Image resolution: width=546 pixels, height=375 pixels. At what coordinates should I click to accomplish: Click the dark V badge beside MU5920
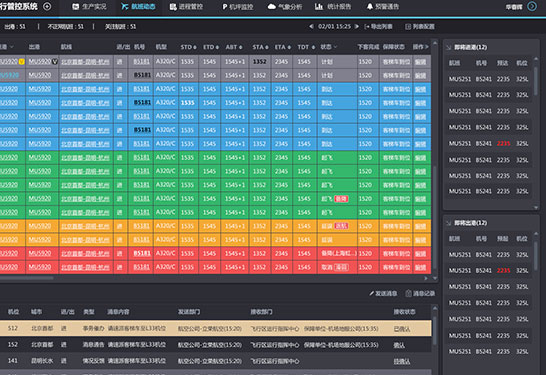54,62
